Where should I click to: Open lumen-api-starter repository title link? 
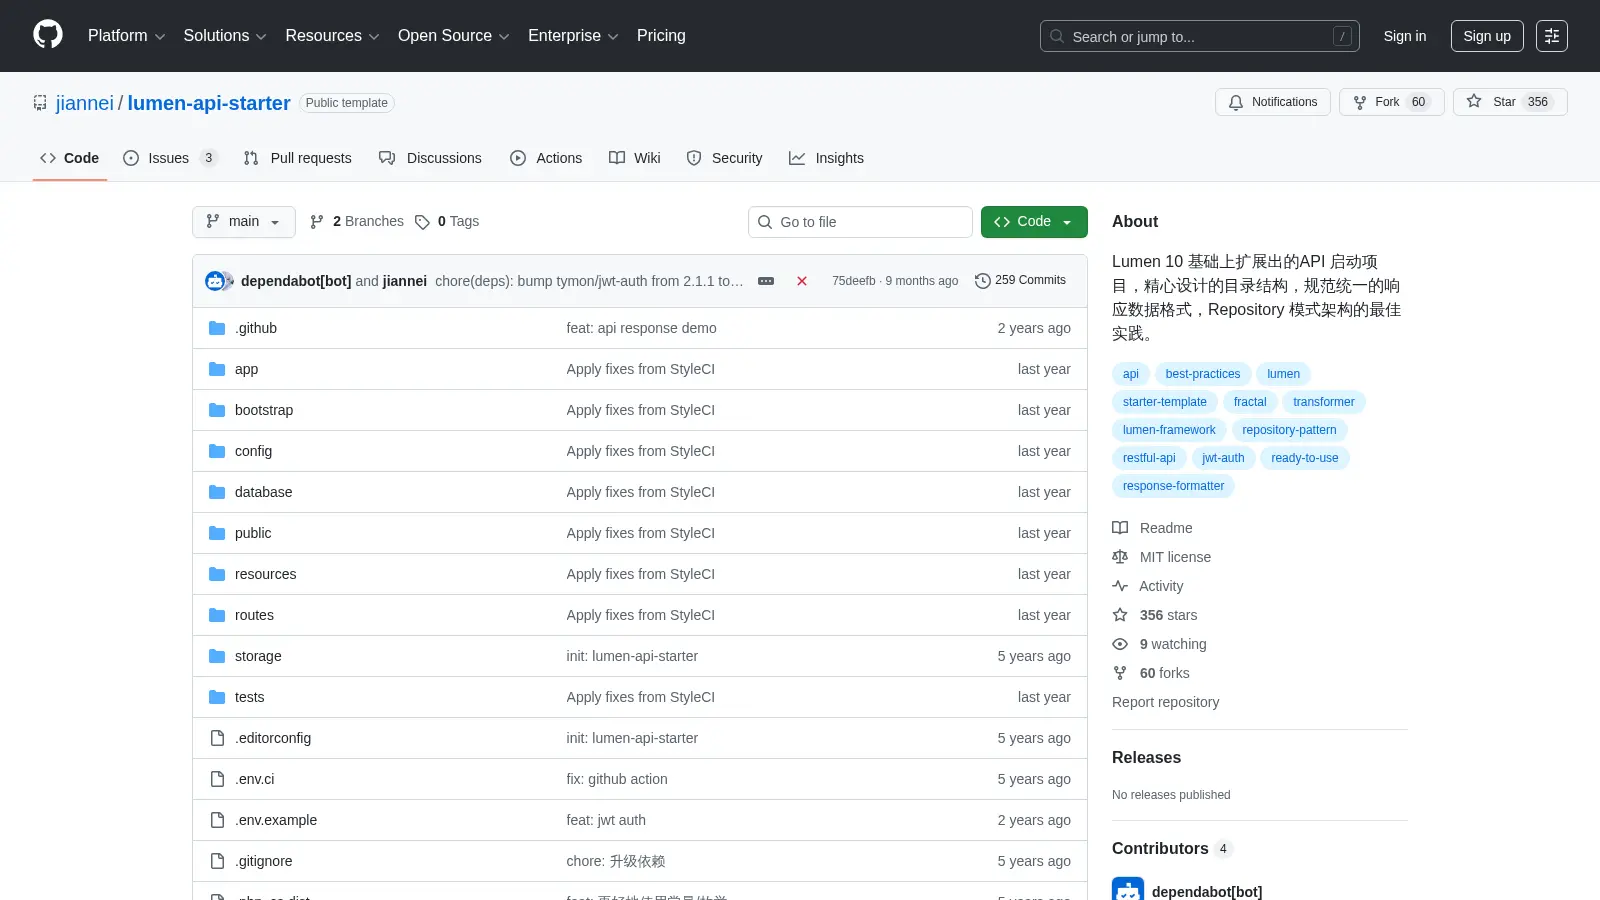coord(209,103)
